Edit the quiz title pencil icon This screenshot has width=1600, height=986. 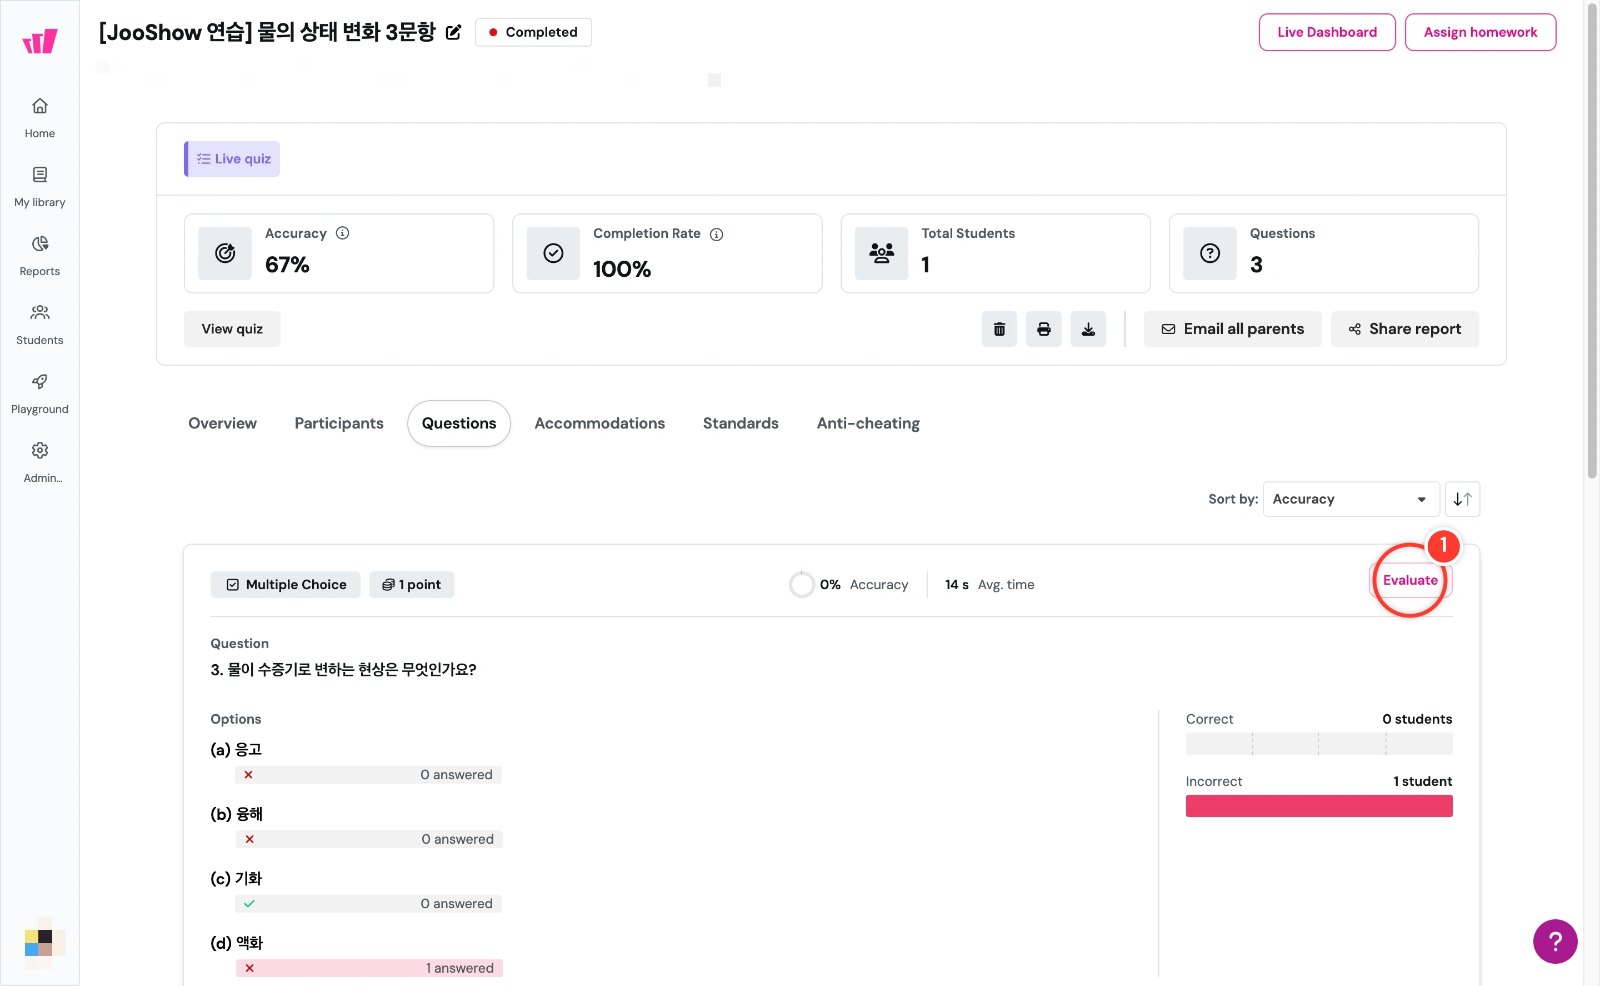pos(453,32)
